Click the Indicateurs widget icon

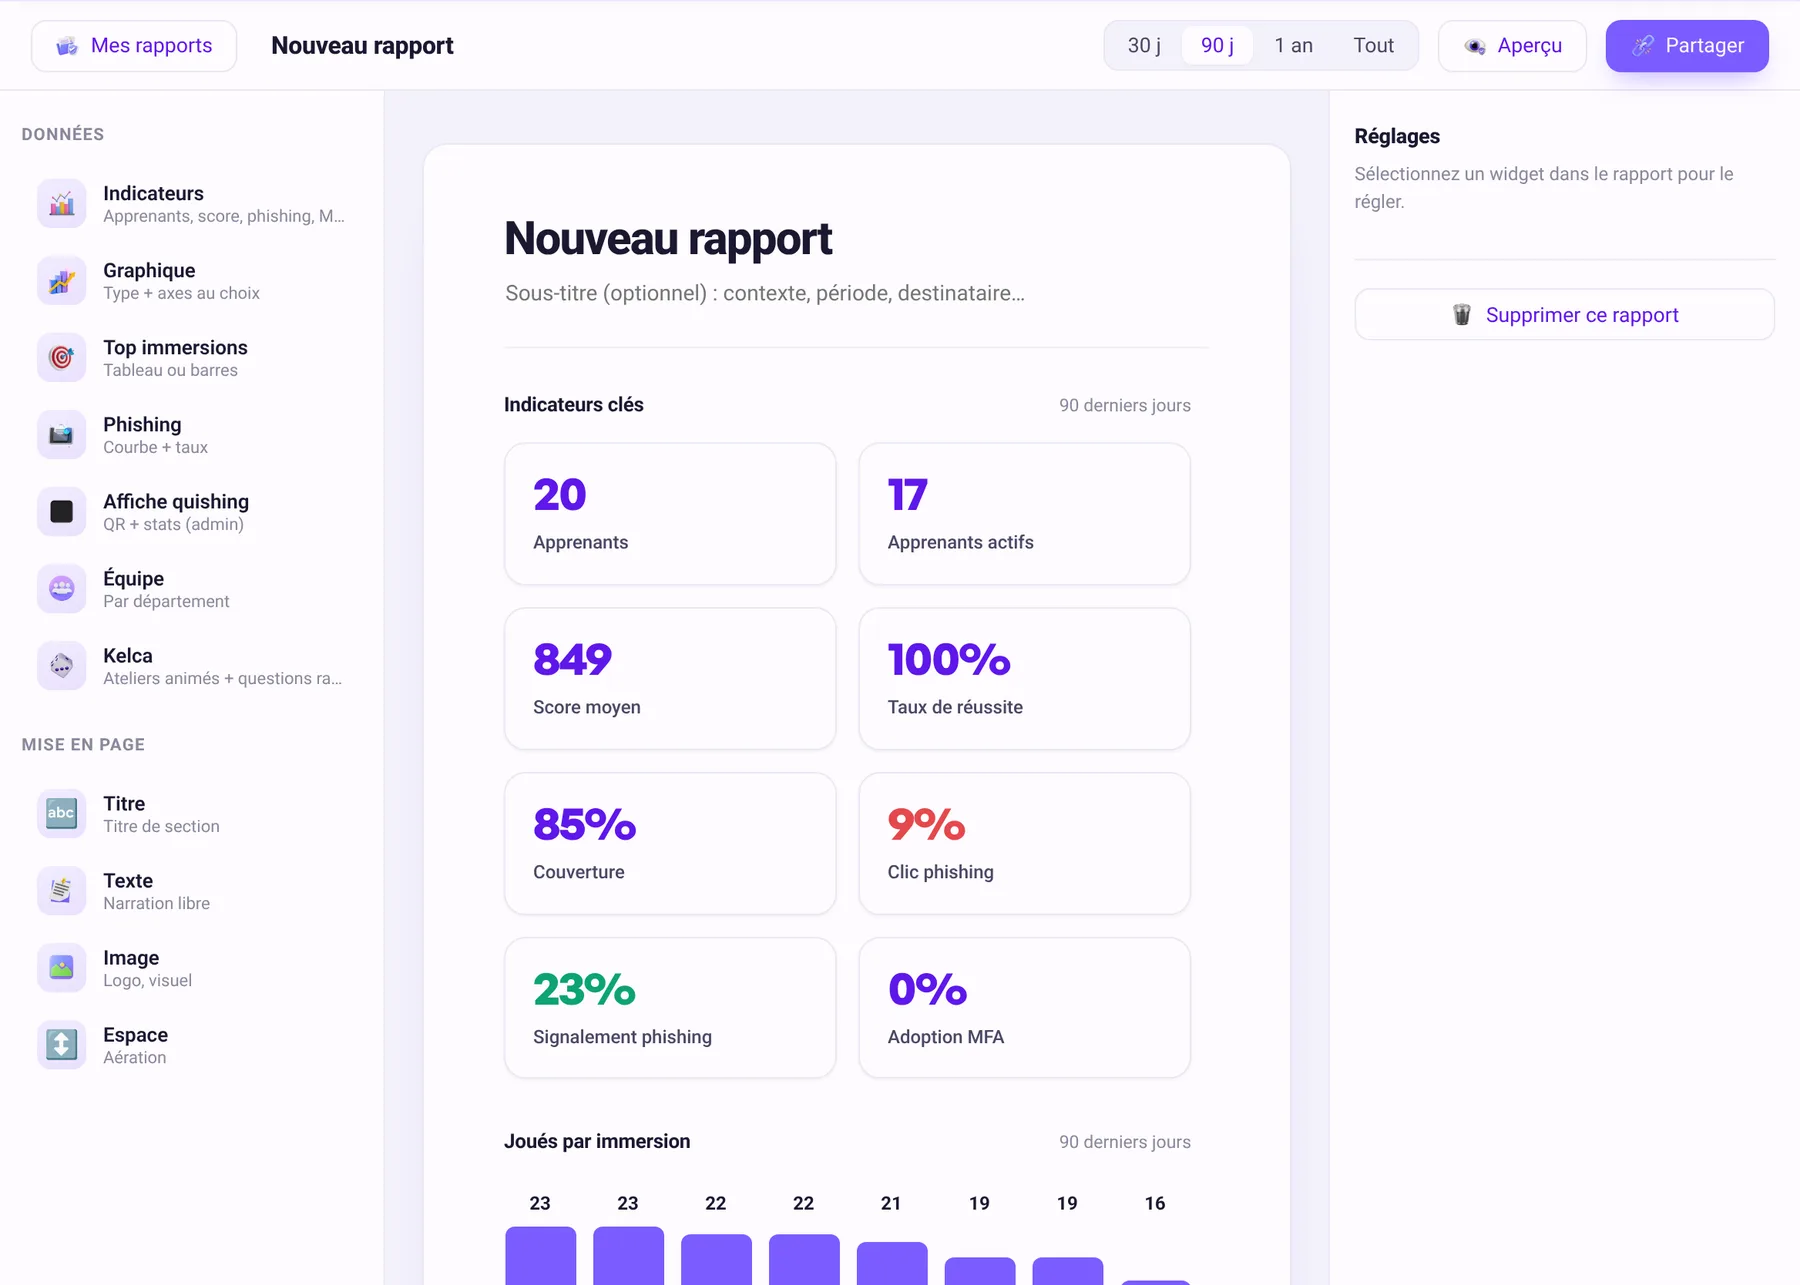(62, 204)
